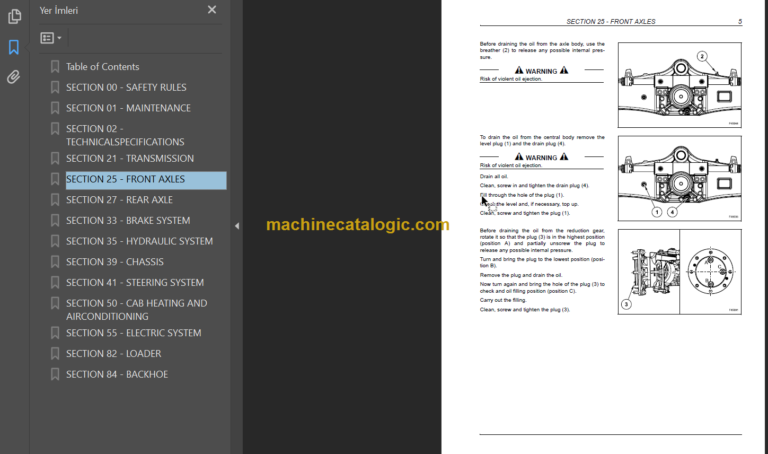Click bookmark icon beside SECTION 41 - STEERING SYSTEM
This screenshot has height=454, width=768.
55,283
